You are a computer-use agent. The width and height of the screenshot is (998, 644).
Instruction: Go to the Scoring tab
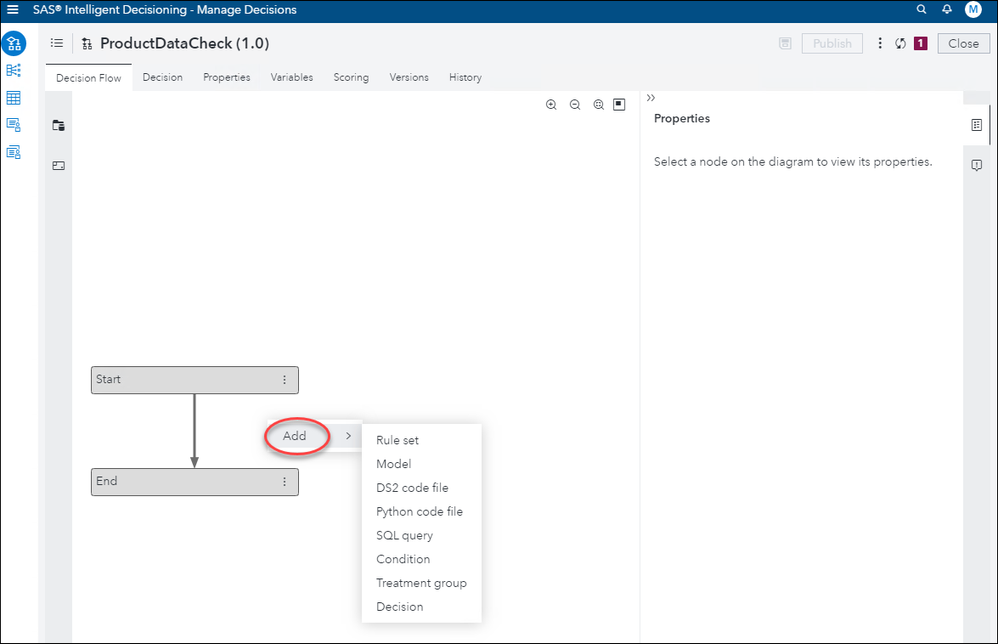(351, 77)
